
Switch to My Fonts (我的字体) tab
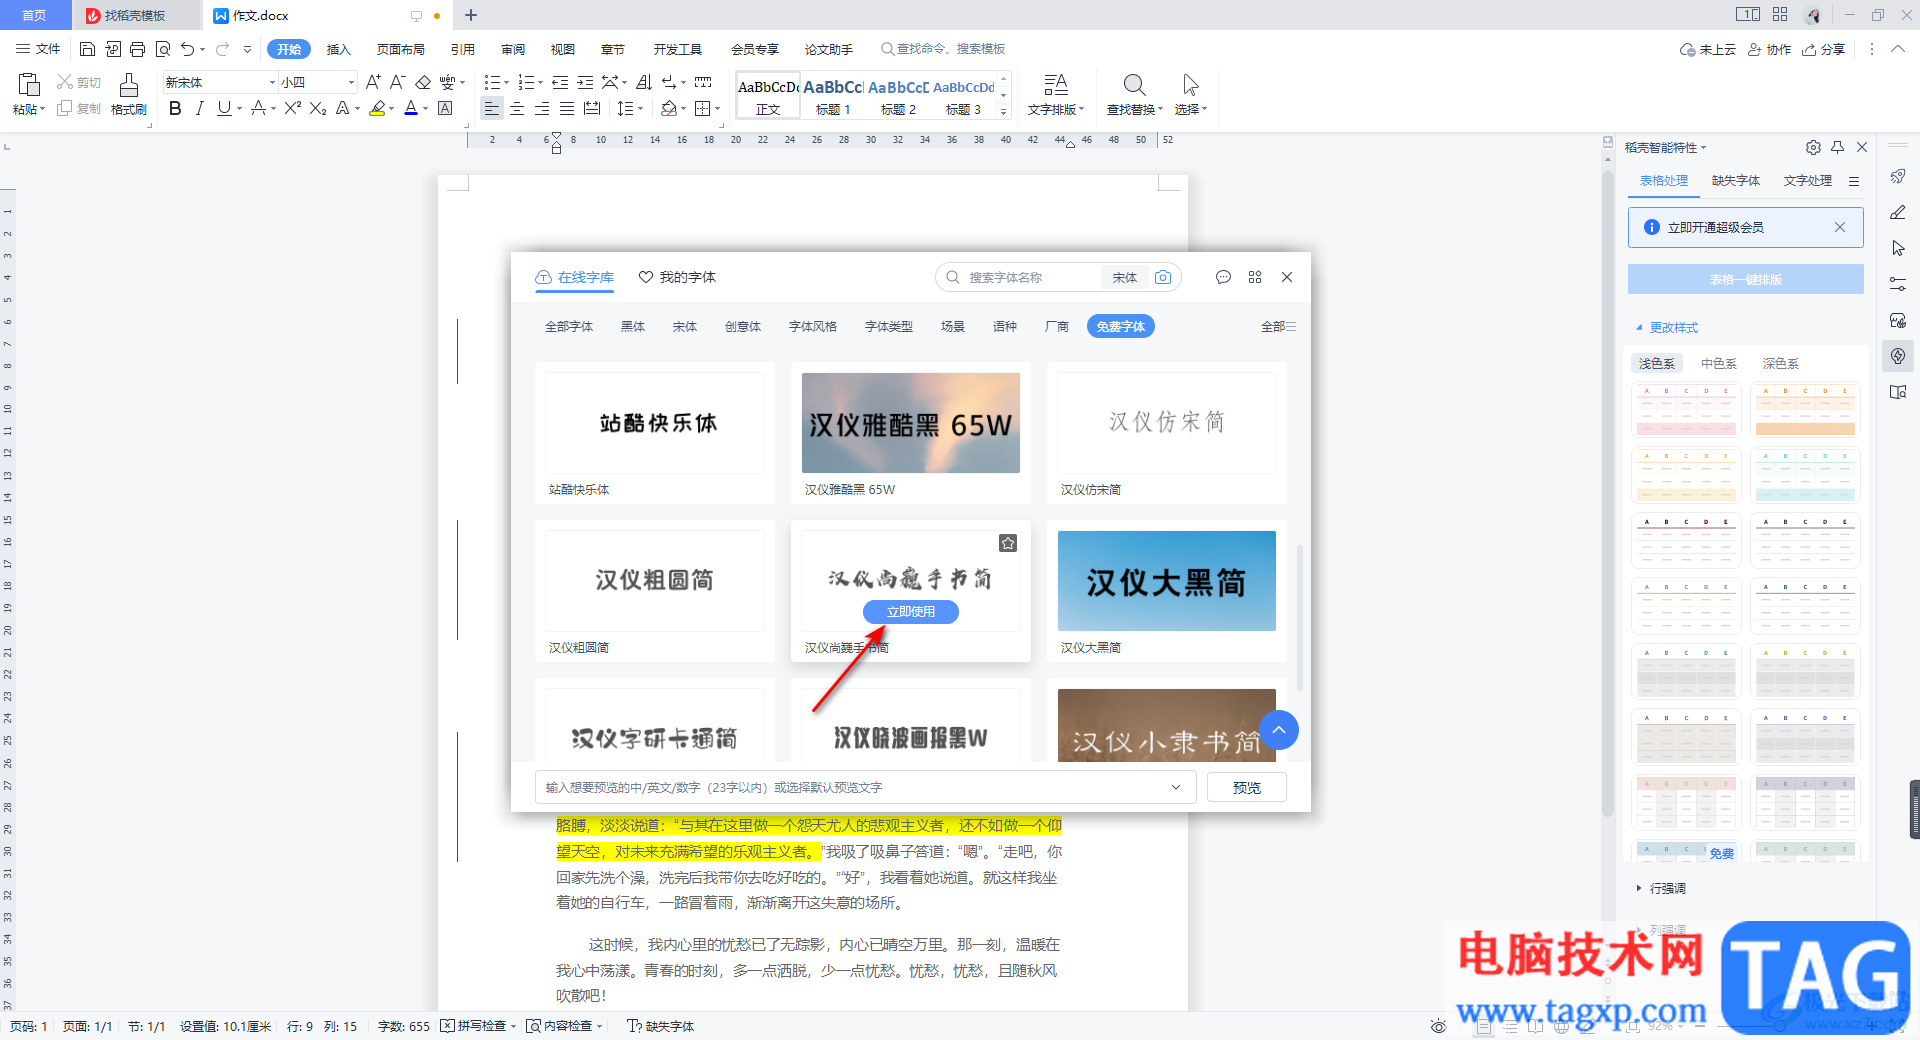(x=677, y=277)
